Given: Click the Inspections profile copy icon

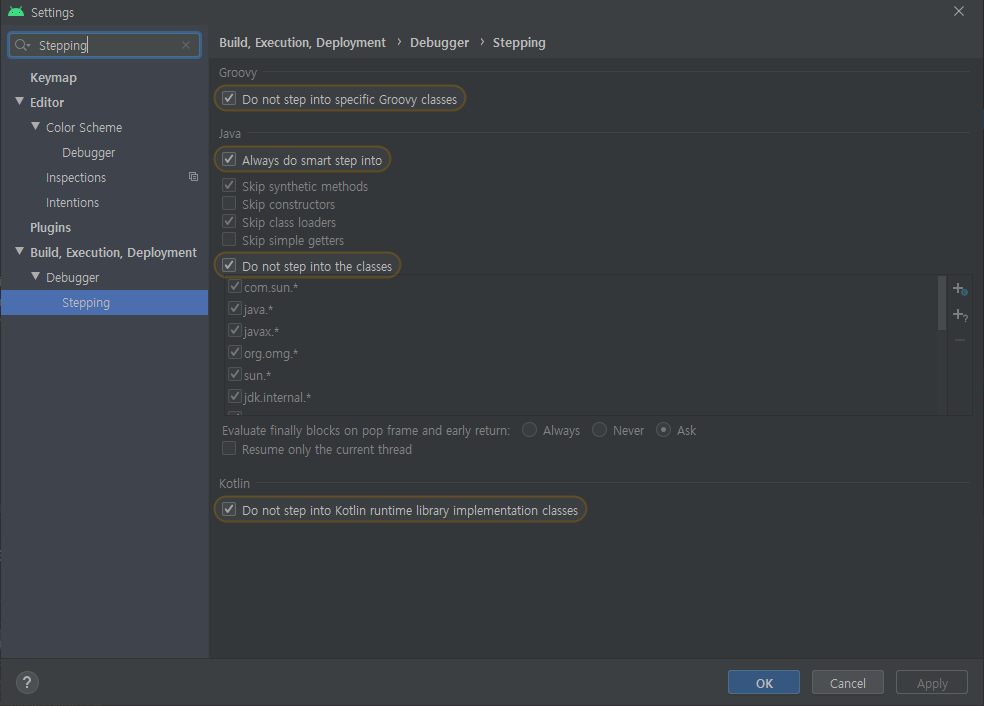Looking at the screenshot, I should [x=193, y=177].
